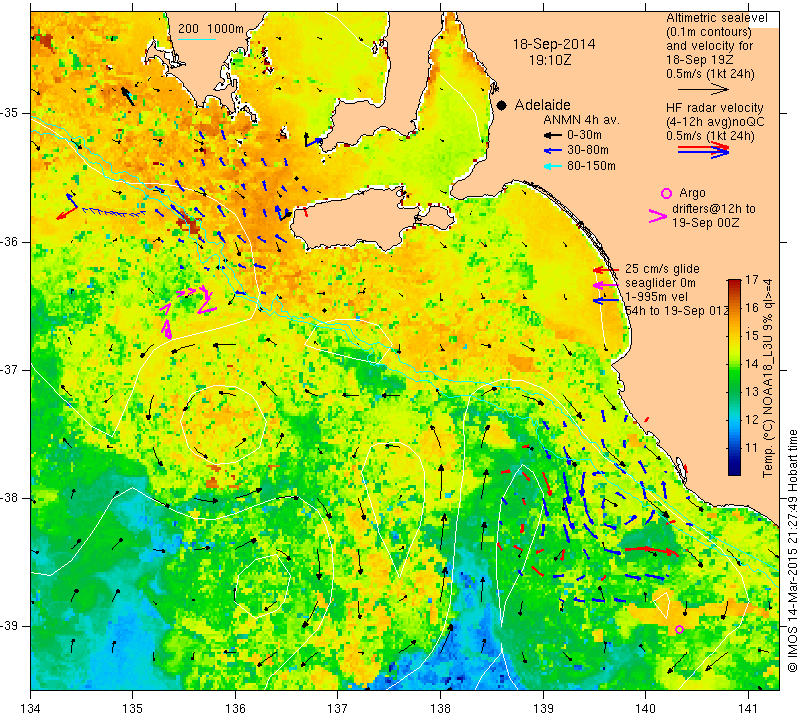Click the IMOS copyright timestamp text
Image resolution: width=800 pixels, height=720 pixels.
pos(792,552)
